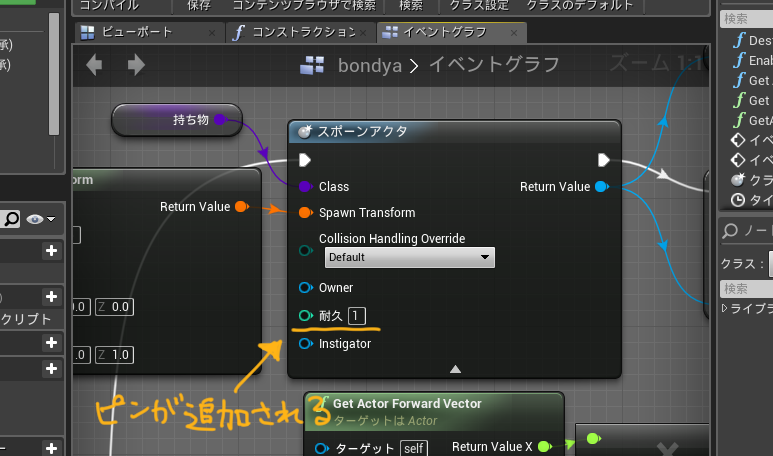Select the Des function entry in right list

point(752,40)
